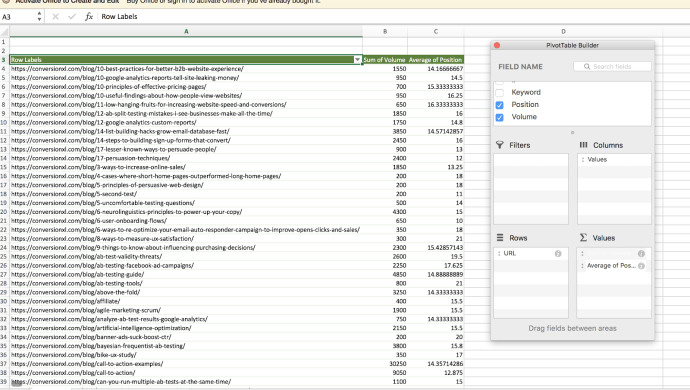Click the volume cell showing 1550
This screenshot has width=690, height=390.
point(385,69)
